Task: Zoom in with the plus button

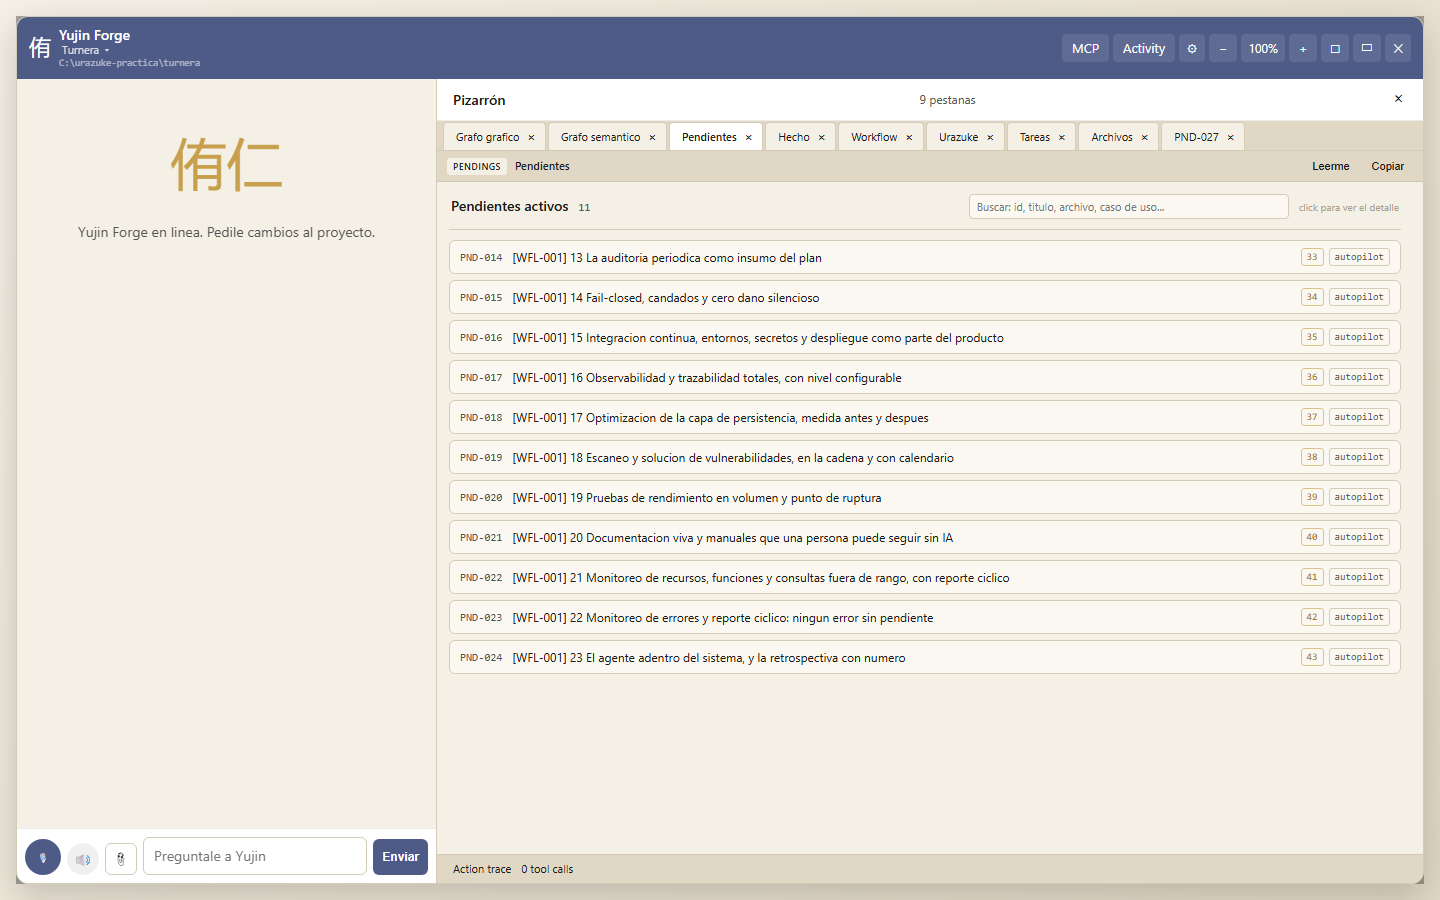Action: 1303,48
